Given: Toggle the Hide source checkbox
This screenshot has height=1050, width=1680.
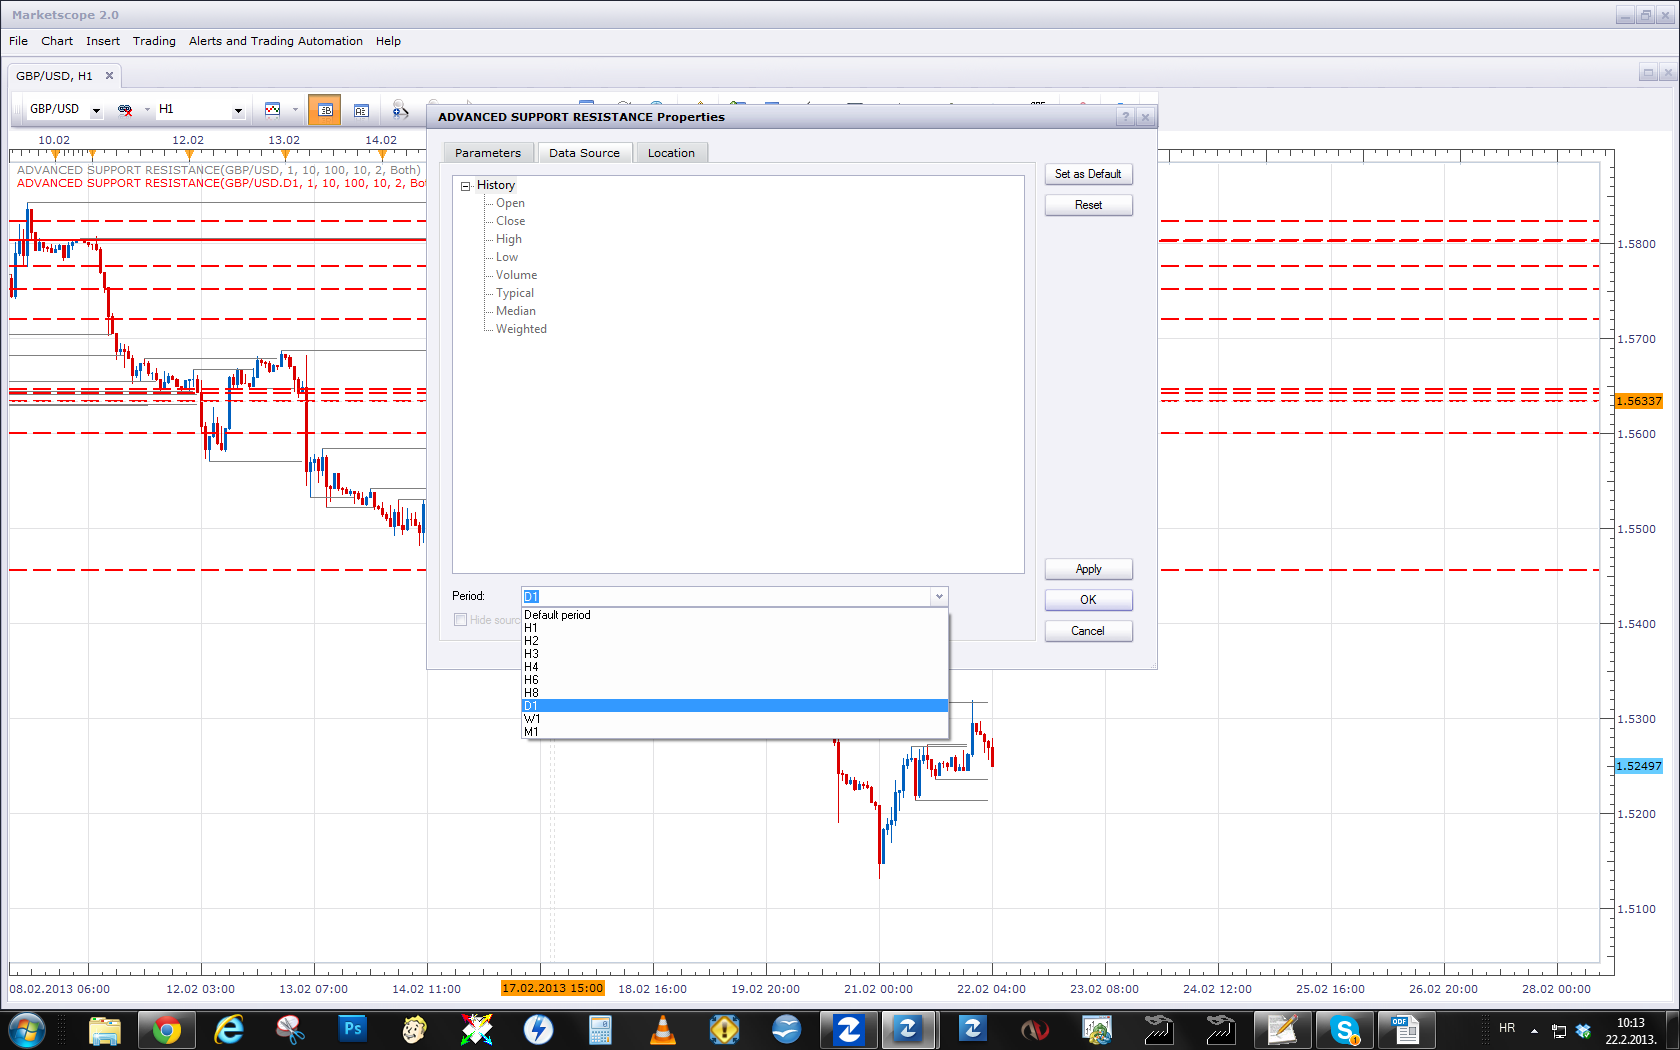Looking at the screenshot, I should [460, 620].
